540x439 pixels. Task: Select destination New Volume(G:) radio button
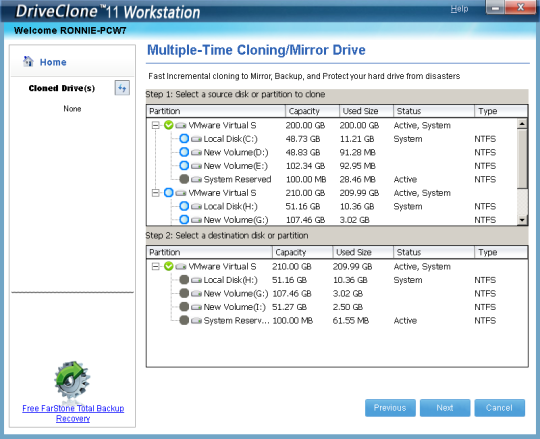pyautogui.click(x=184, y=293)
